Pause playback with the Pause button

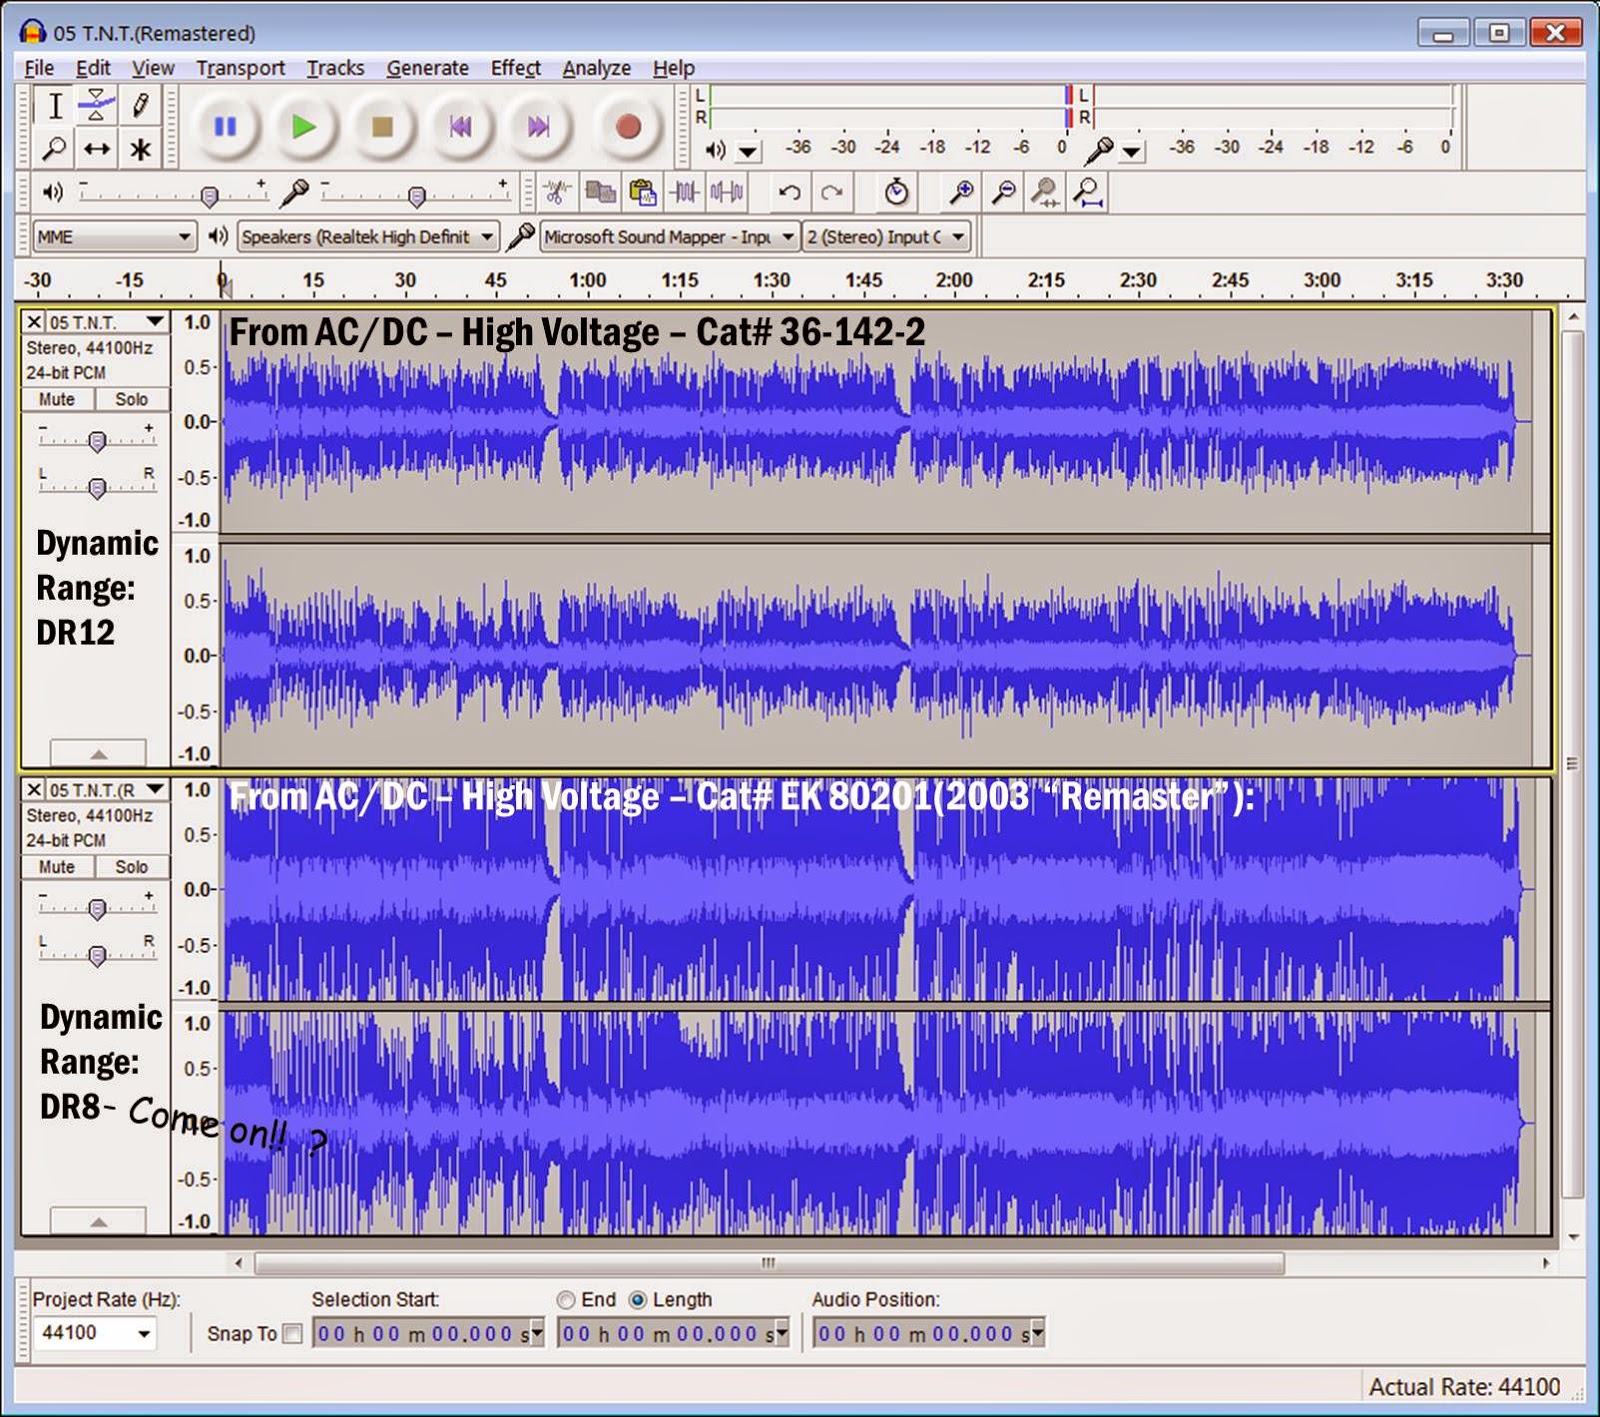tap(225, 127)
